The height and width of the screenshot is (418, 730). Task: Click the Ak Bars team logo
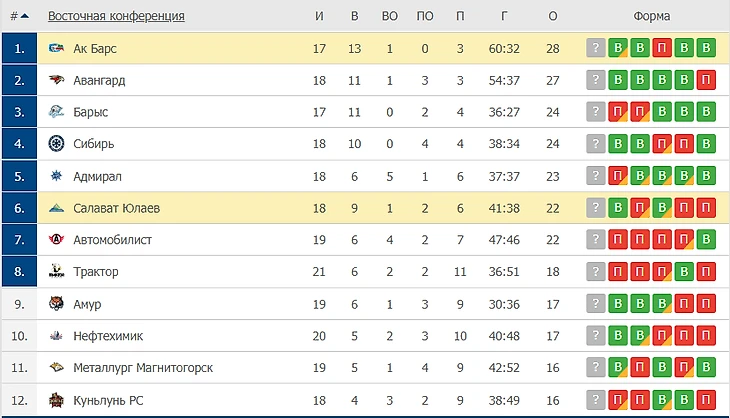[x=56, y=48]
